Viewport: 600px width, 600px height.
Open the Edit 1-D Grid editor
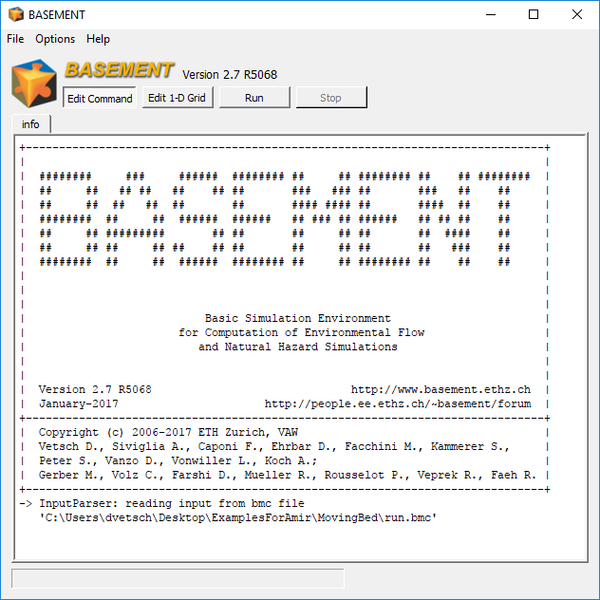click(x=177, y=98)
